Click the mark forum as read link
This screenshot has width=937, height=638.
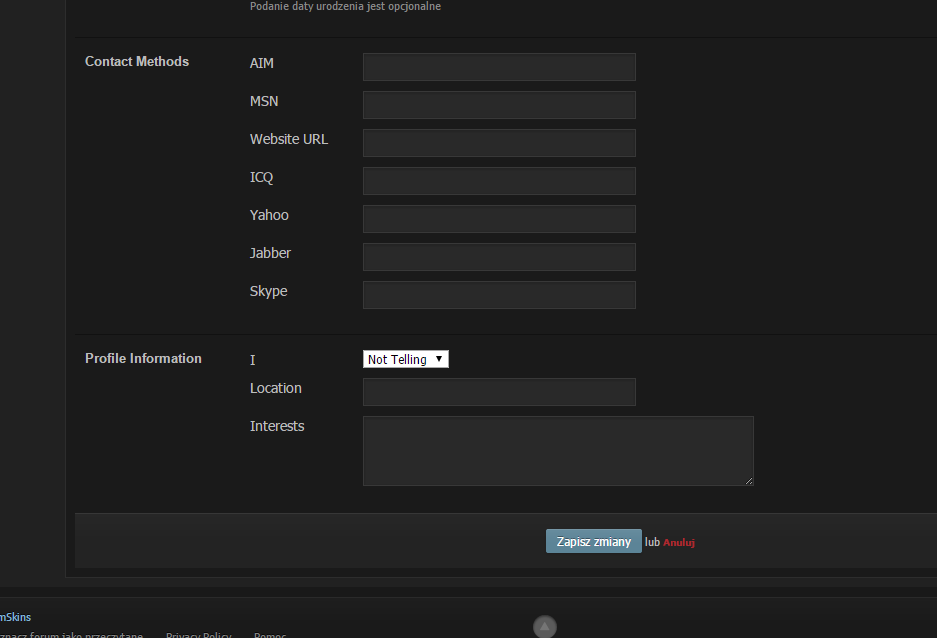click(70, 634)
